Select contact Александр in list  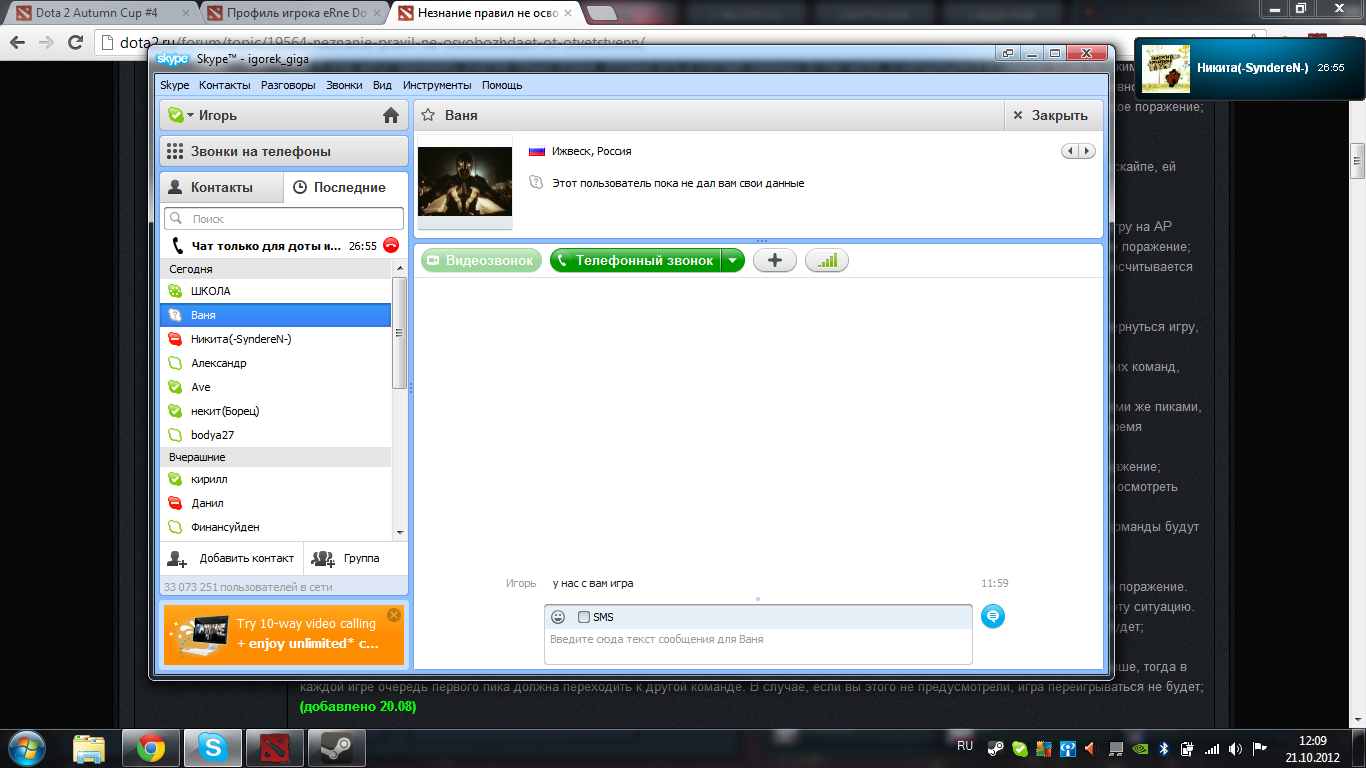[x=276, y=363]
